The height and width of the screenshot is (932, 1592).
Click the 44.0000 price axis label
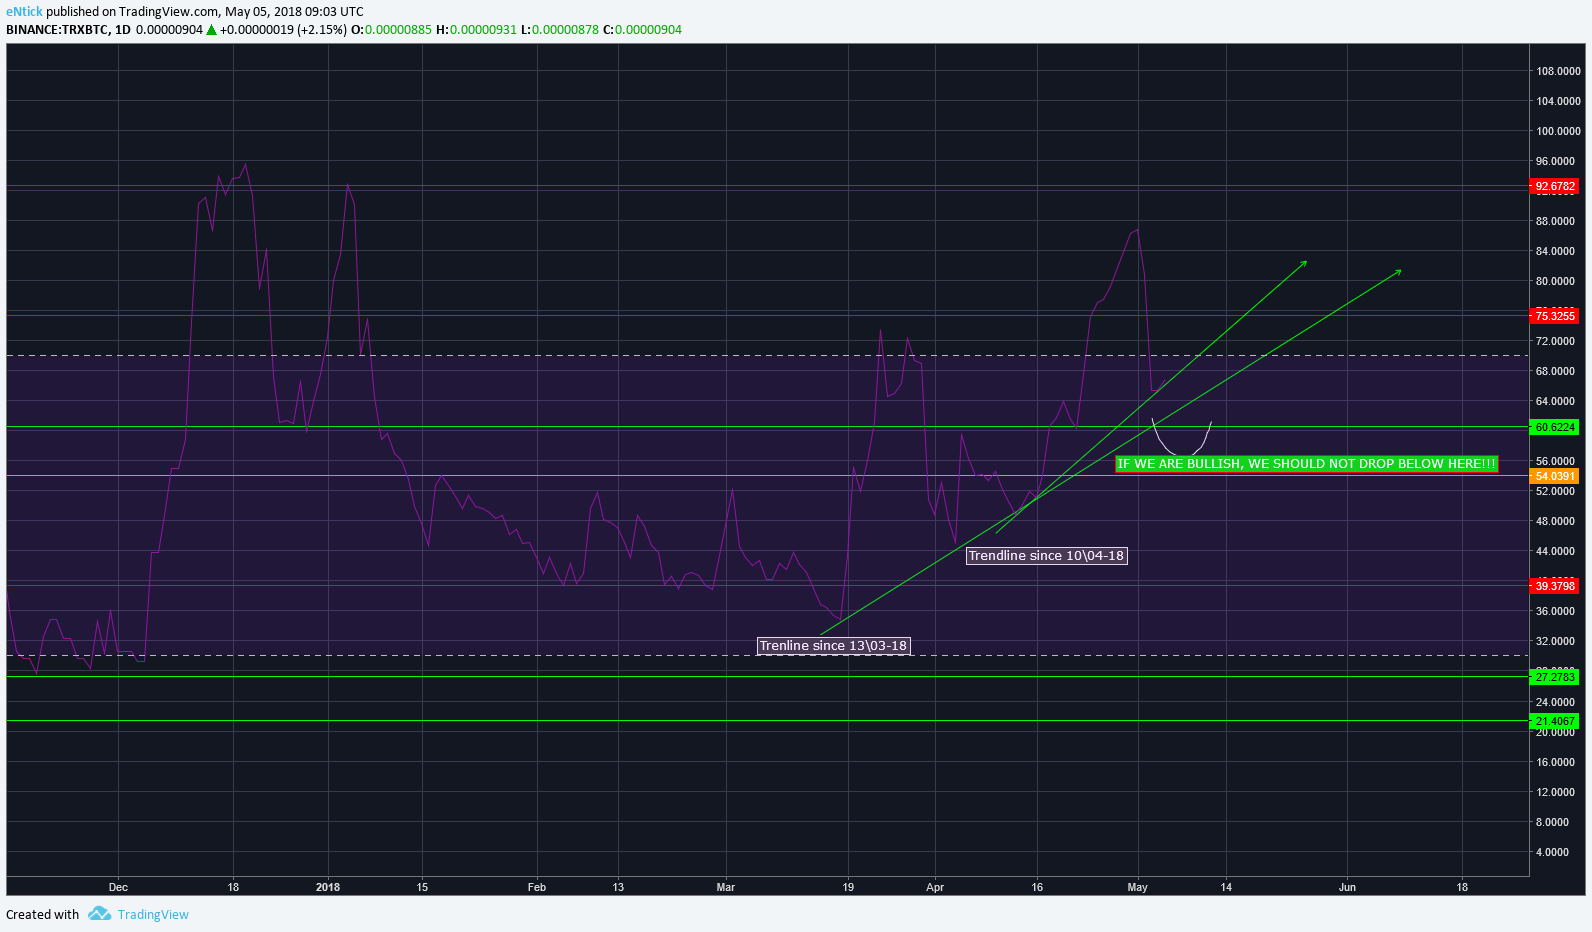coord(1555,551)
